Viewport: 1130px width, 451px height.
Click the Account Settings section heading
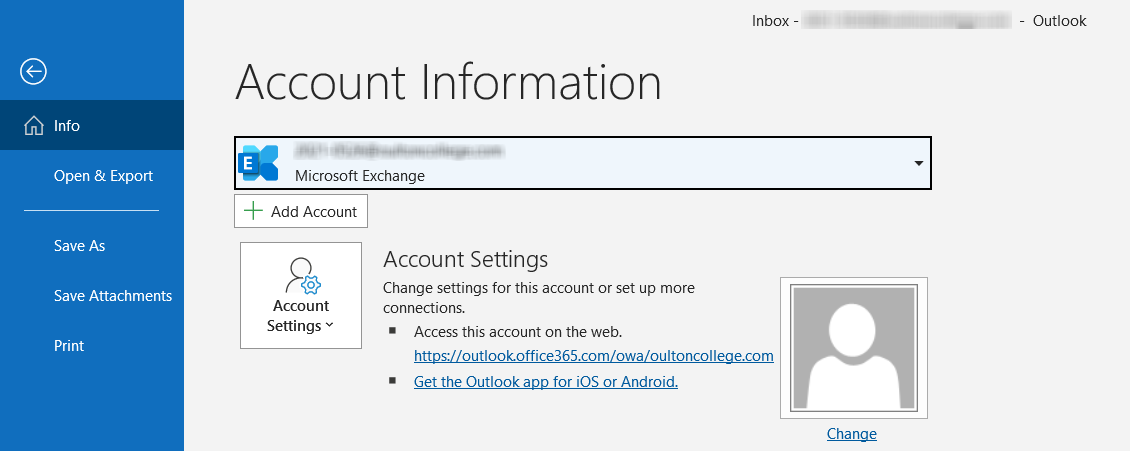pyautogui.click(x=466, y=259)
